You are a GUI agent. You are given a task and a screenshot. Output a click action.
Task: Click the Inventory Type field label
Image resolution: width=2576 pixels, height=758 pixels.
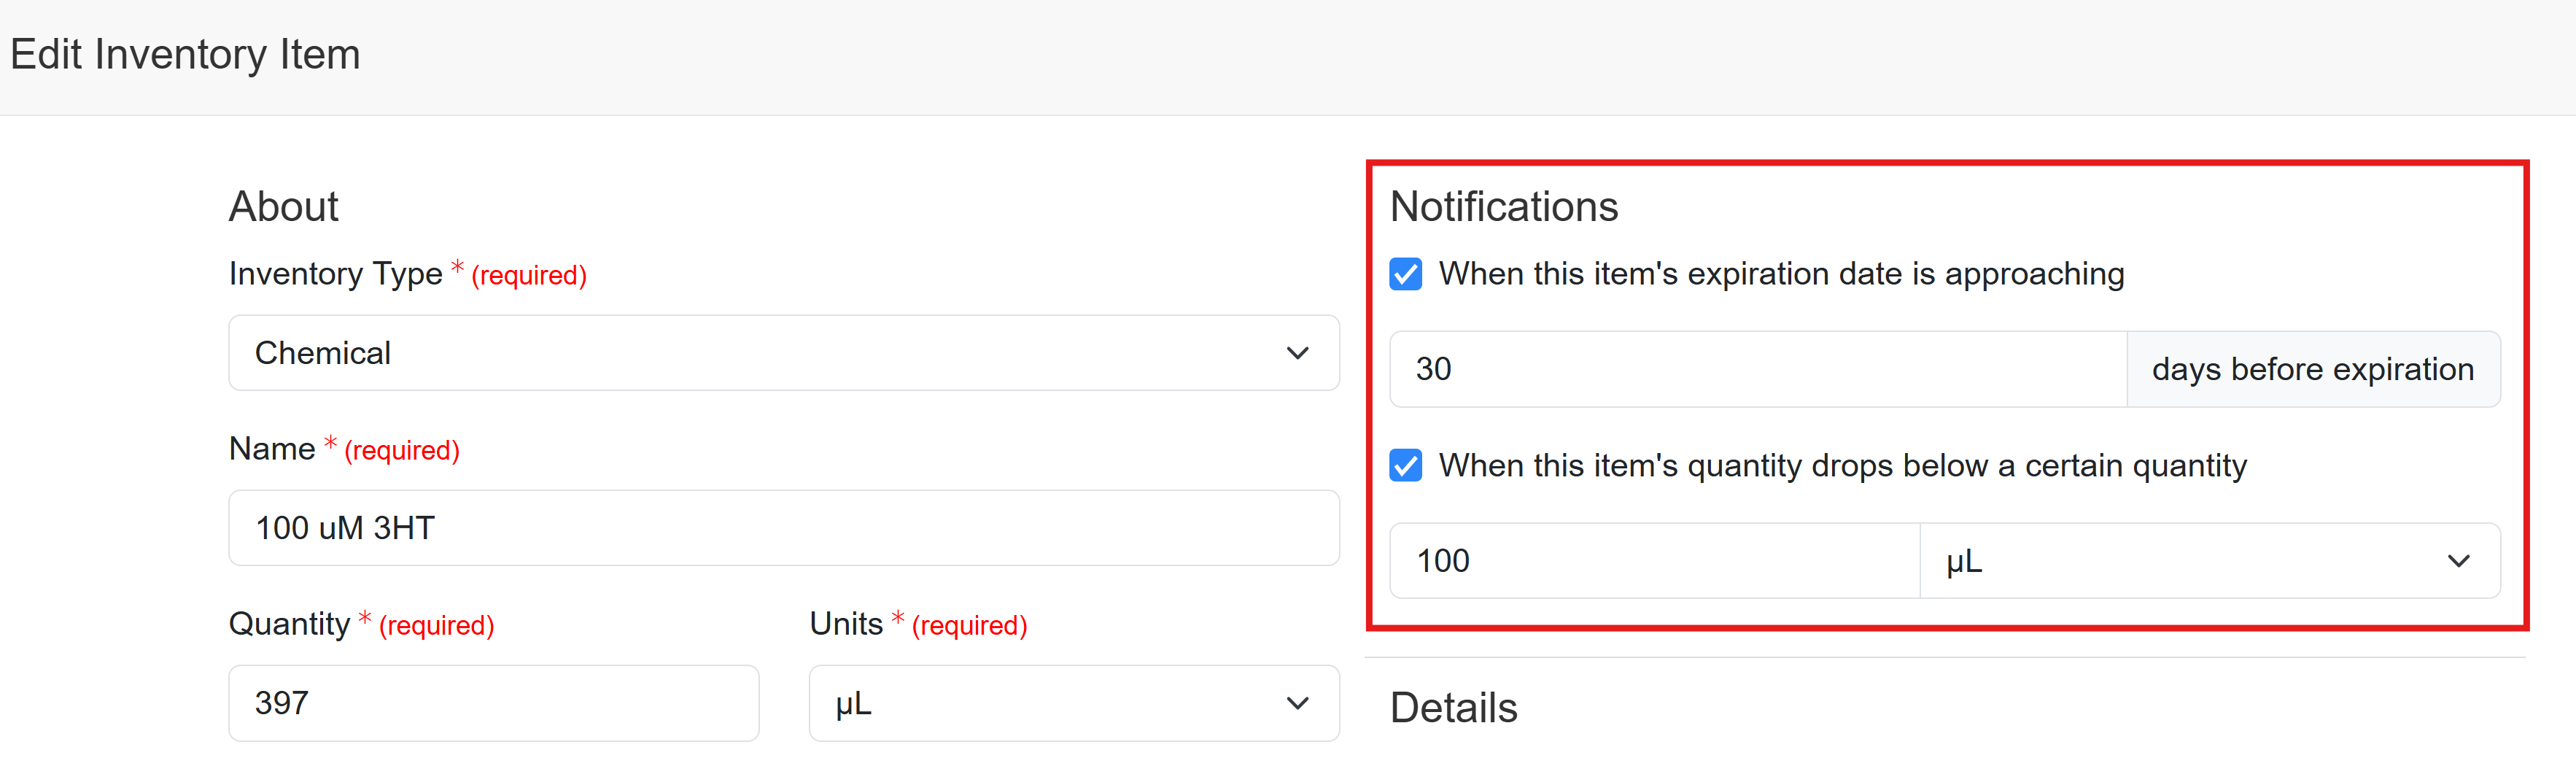click(335, 274)
